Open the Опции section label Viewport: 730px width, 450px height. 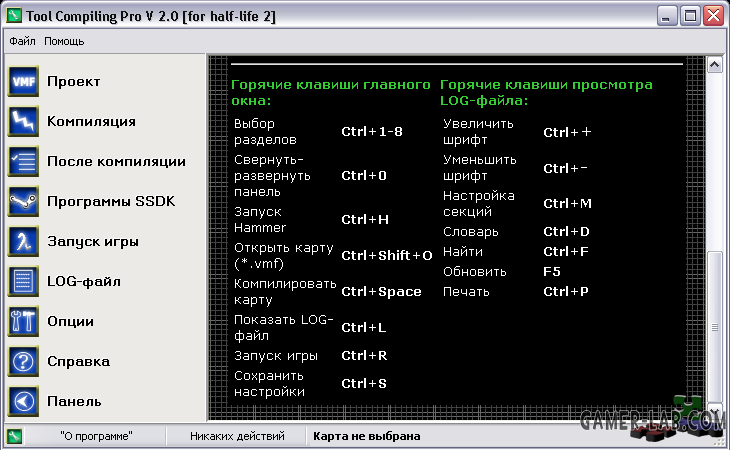pos(70,322)
